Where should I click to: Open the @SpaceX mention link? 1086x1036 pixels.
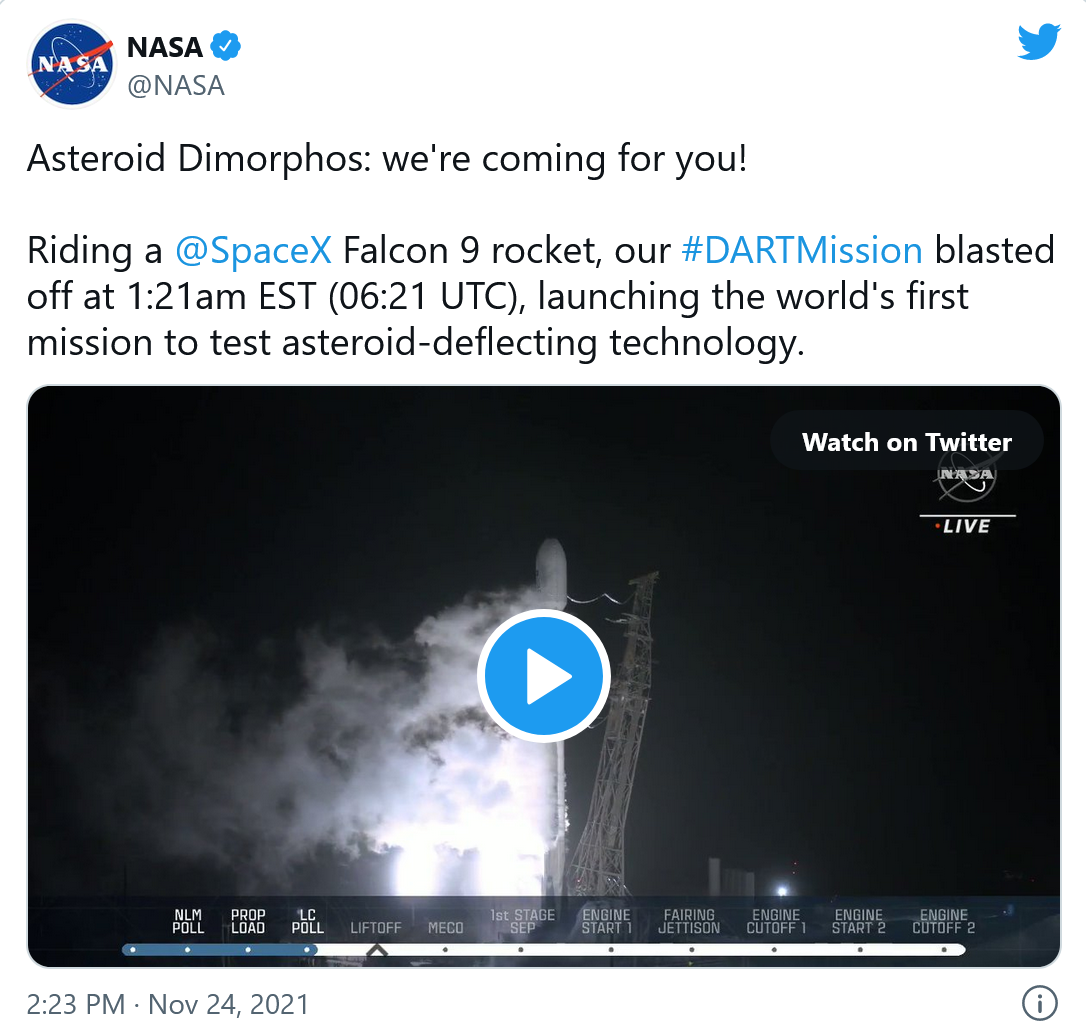click(x=253, y=250)
